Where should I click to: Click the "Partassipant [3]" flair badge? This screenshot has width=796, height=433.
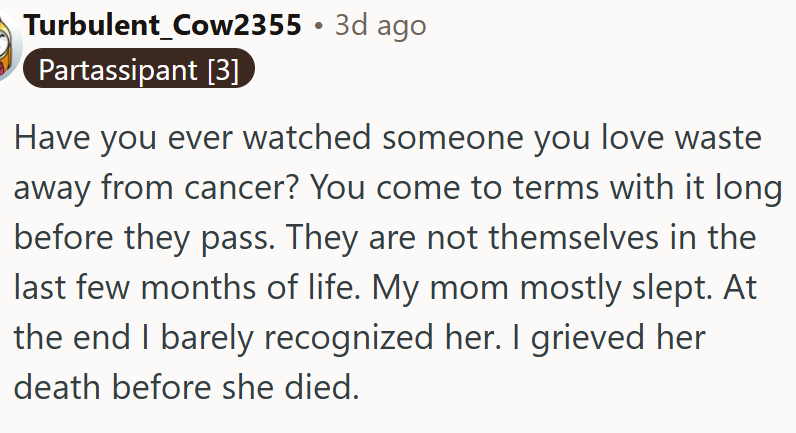click(x=138, y=70)
